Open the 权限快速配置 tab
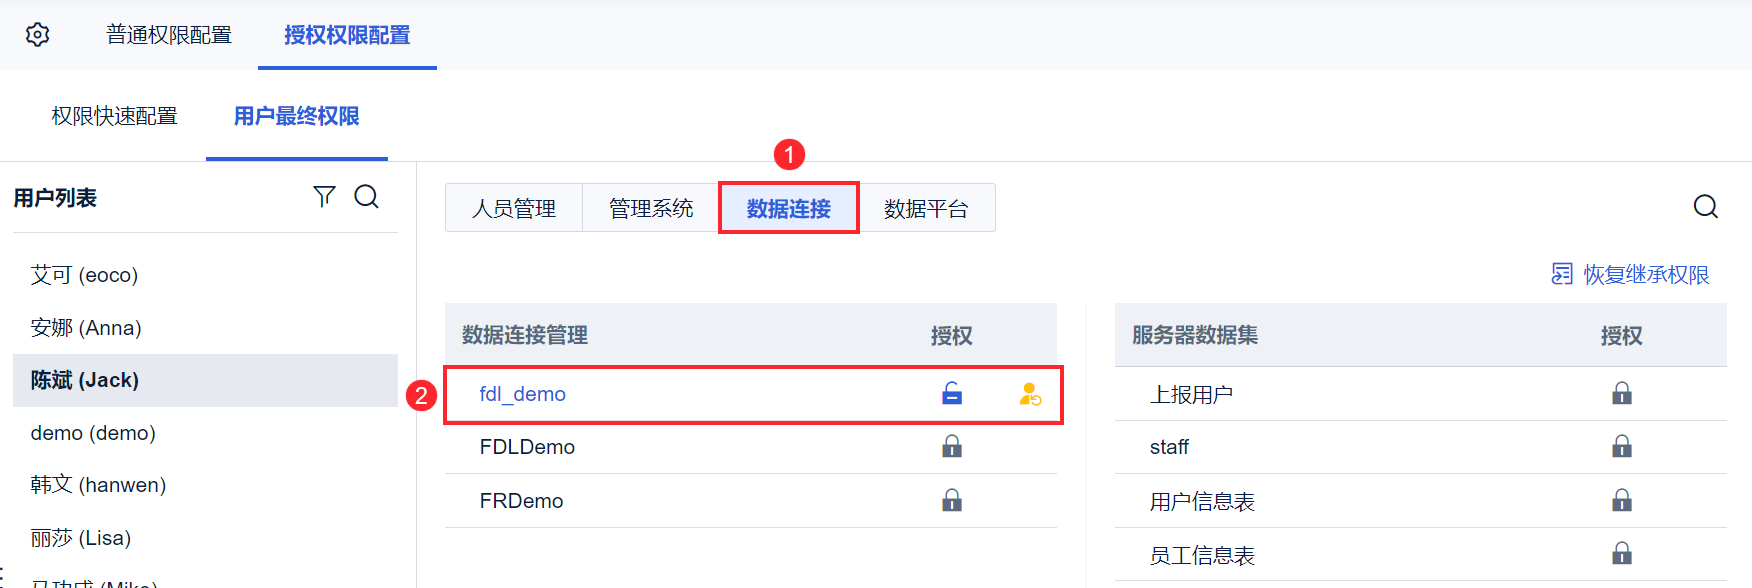The image size is (1752, 588). (114, 116)
